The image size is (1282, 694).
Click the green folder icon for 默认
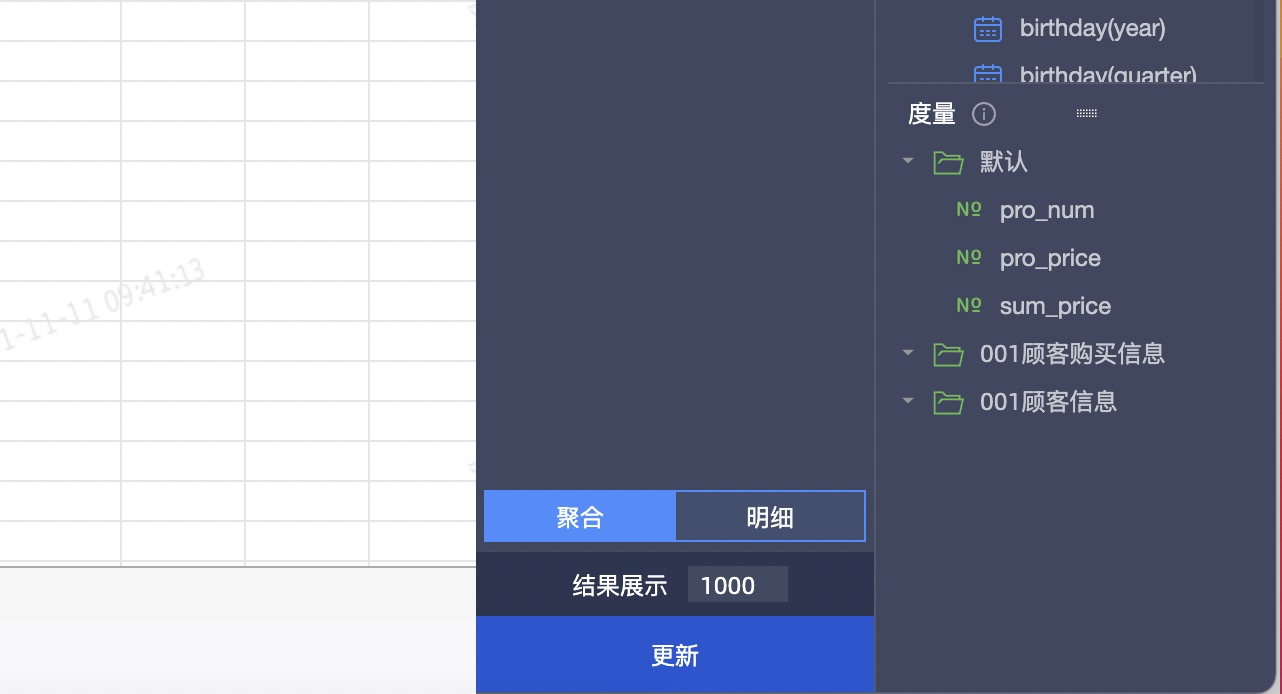[947, 162]
